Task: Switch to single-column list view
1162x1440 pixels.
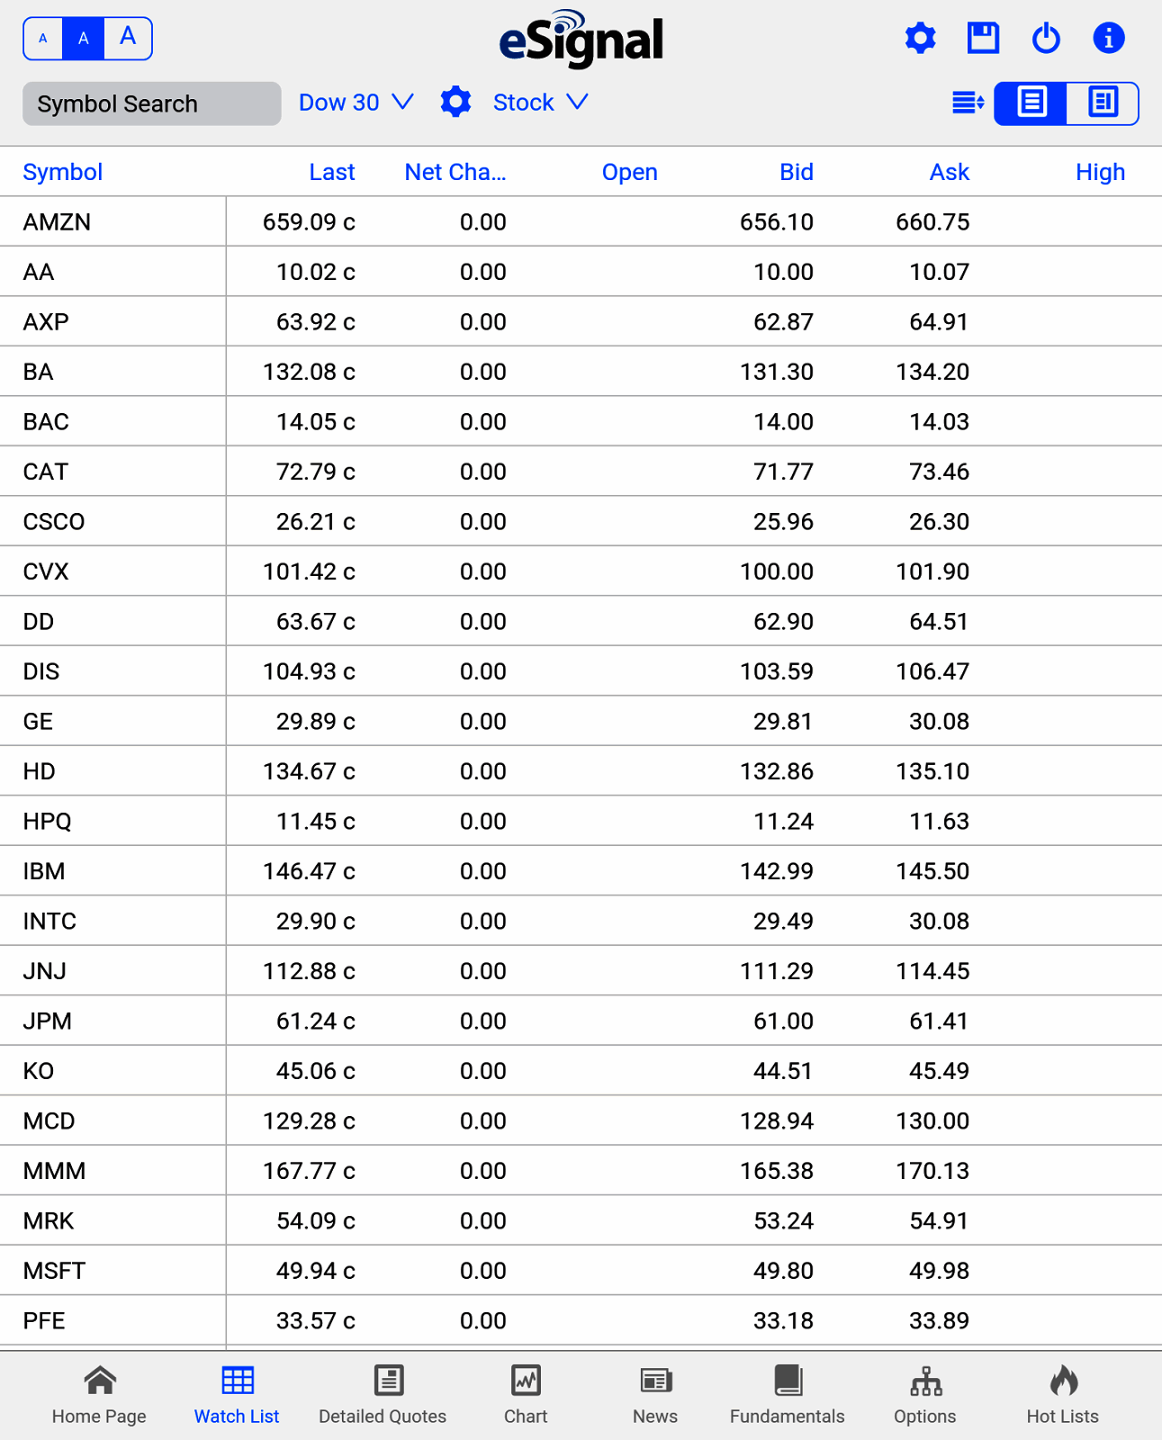Action: tap(1031, 102)
